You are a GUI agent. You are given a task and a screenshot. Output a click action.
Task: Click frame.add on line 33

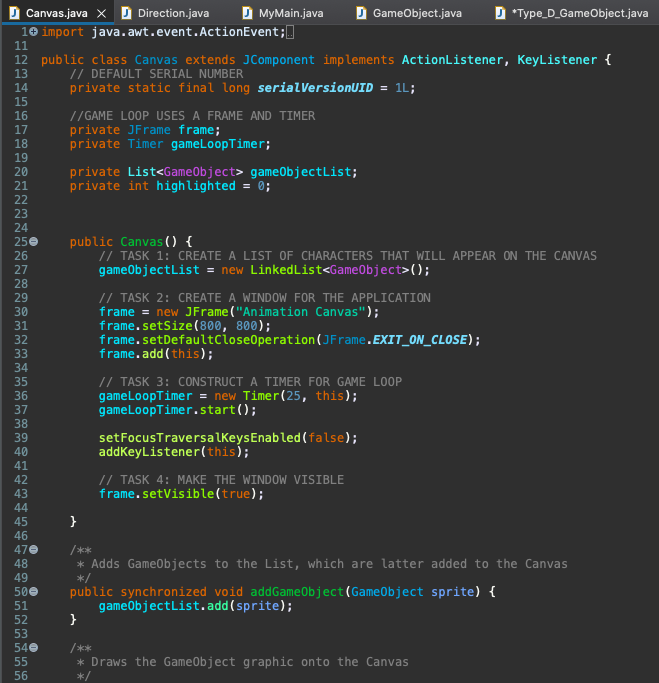(131, 354)
